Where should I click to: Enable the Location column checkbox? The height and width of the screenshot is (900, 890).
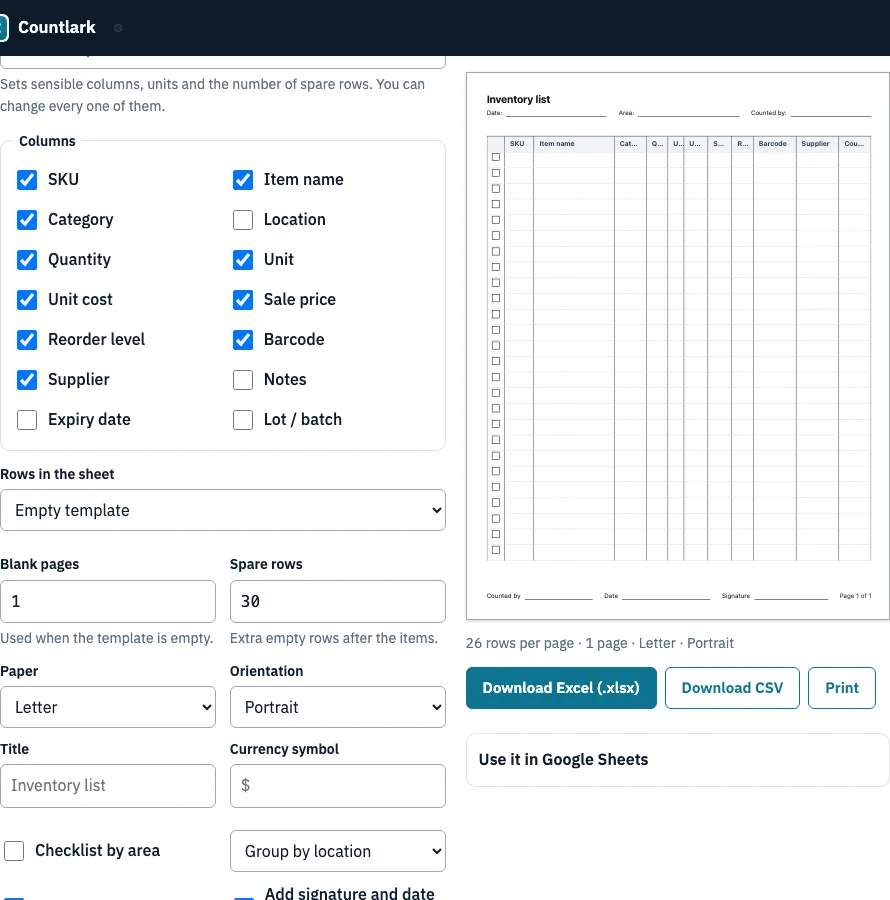click(243, 220)
